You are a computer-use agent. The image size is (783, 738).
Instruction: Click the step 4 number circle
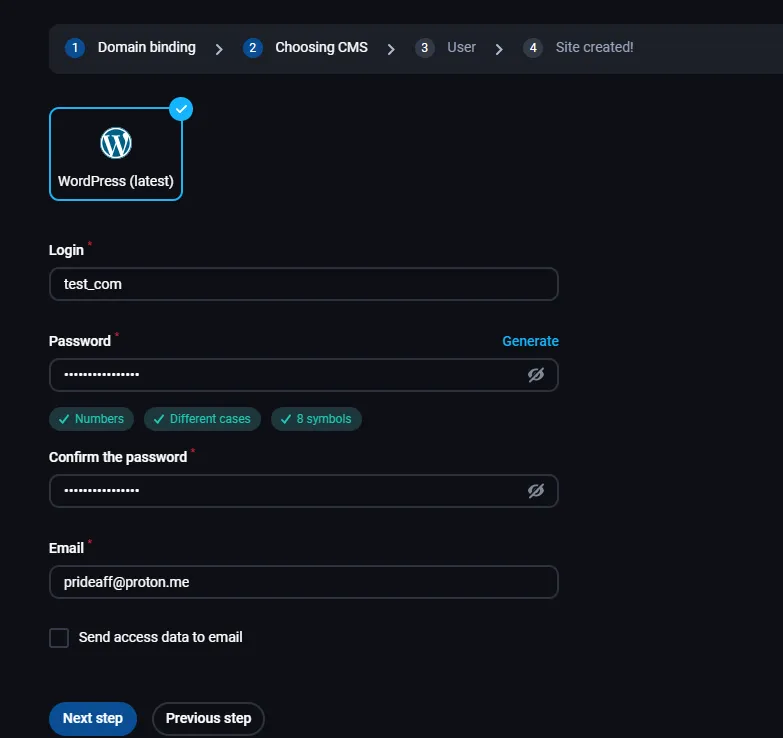point(533,48)
